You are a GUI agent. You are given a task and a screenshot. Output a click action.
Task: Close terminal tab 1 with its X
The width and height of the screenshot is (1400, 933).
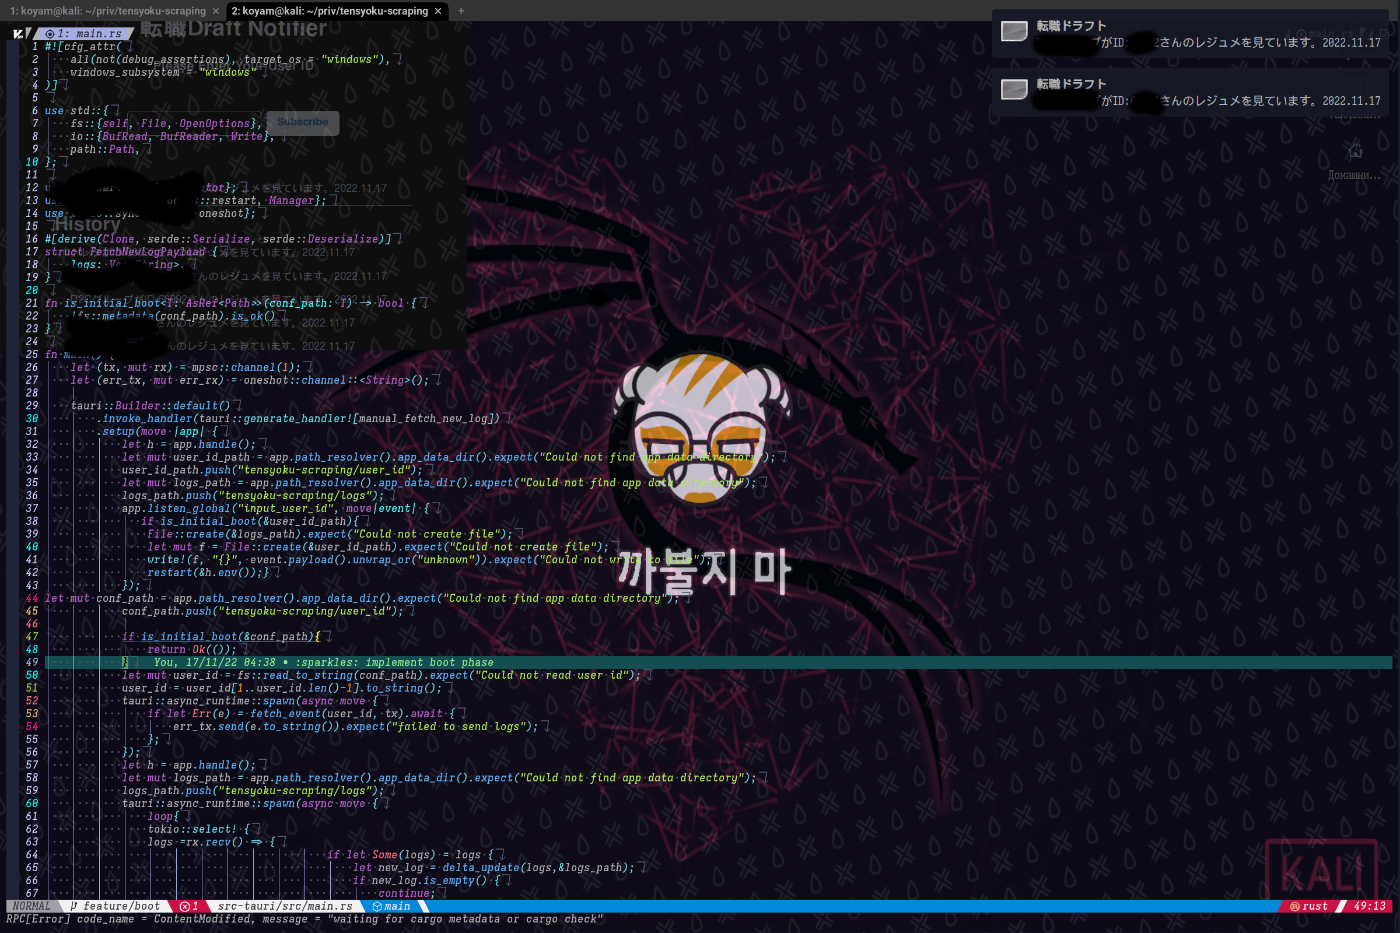tap(216, 11)
